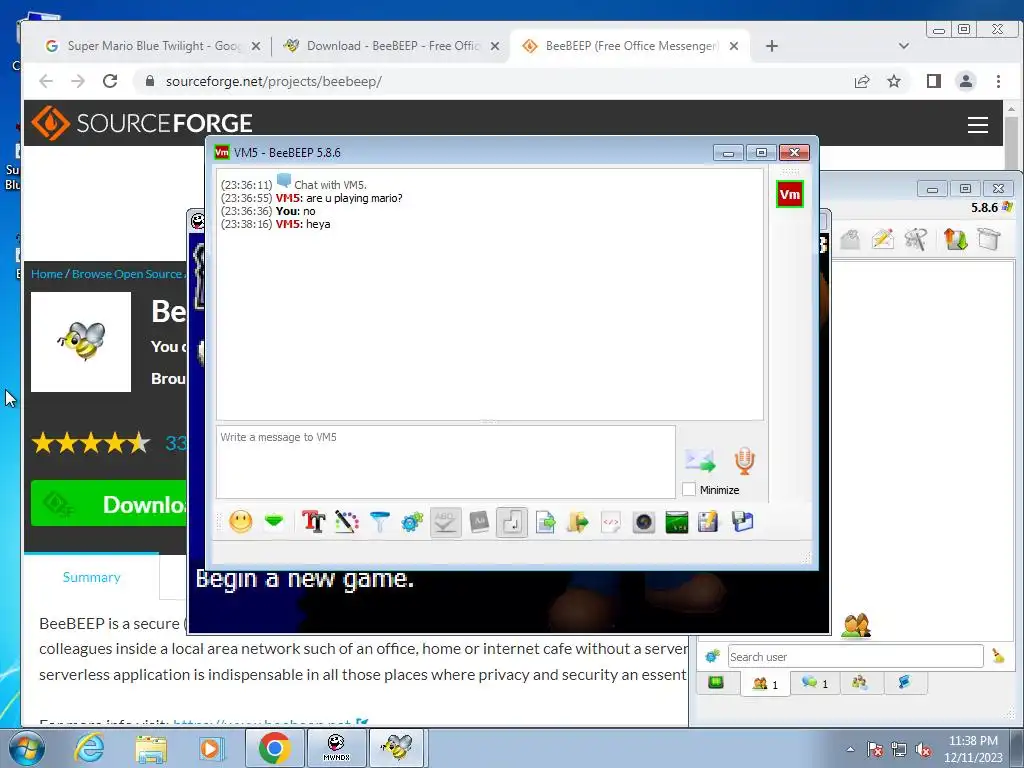Viewport: 1024px width, 768px height.
Task: Select the chats tab showing 1
Action: pyautogui.click(x=814, y=683)
